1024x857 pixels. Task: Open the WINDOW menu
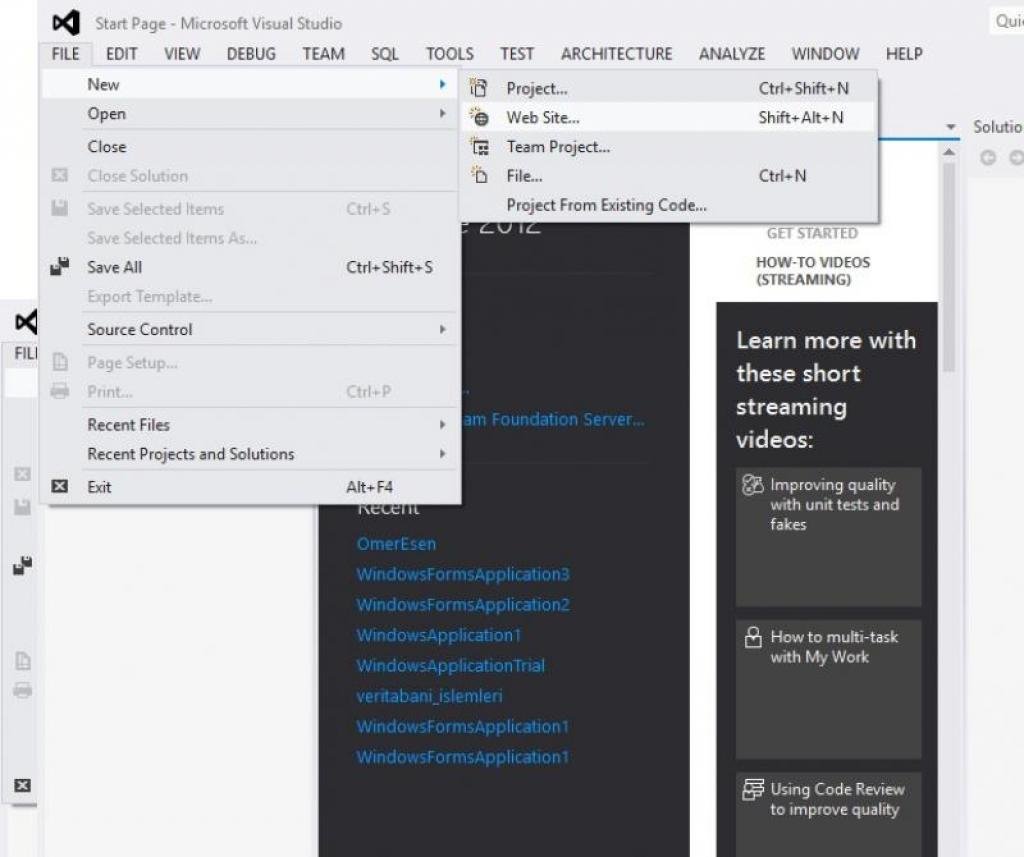tap(825, 54)
